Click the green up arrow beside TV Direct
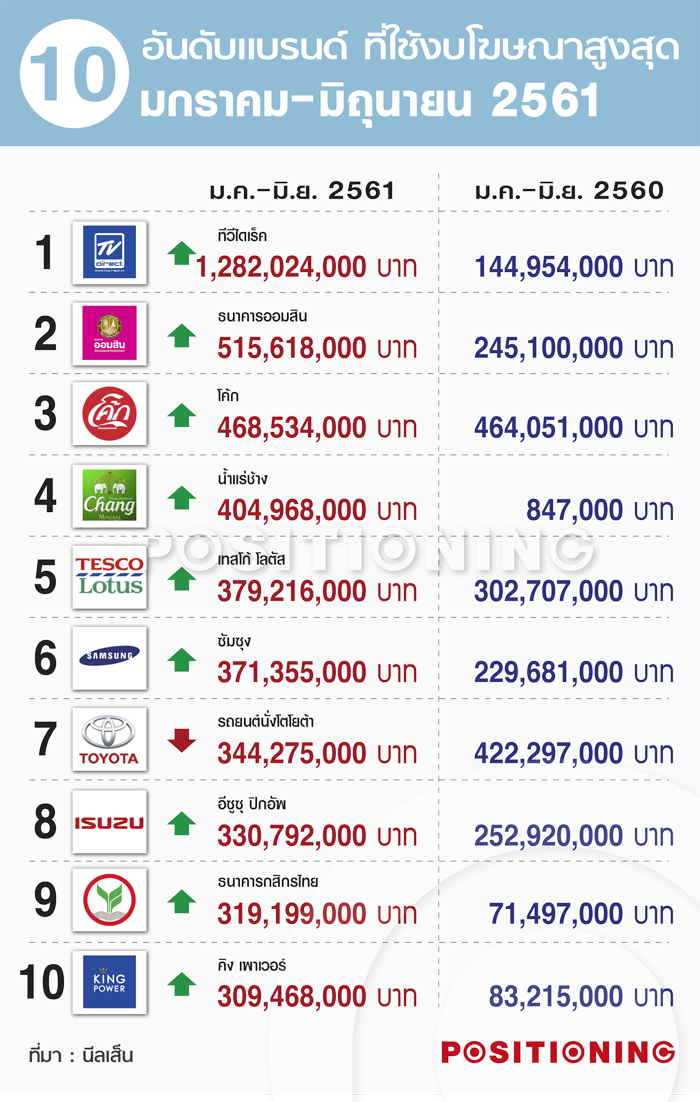Screen dimensions: 700x1102 point(181,253)
